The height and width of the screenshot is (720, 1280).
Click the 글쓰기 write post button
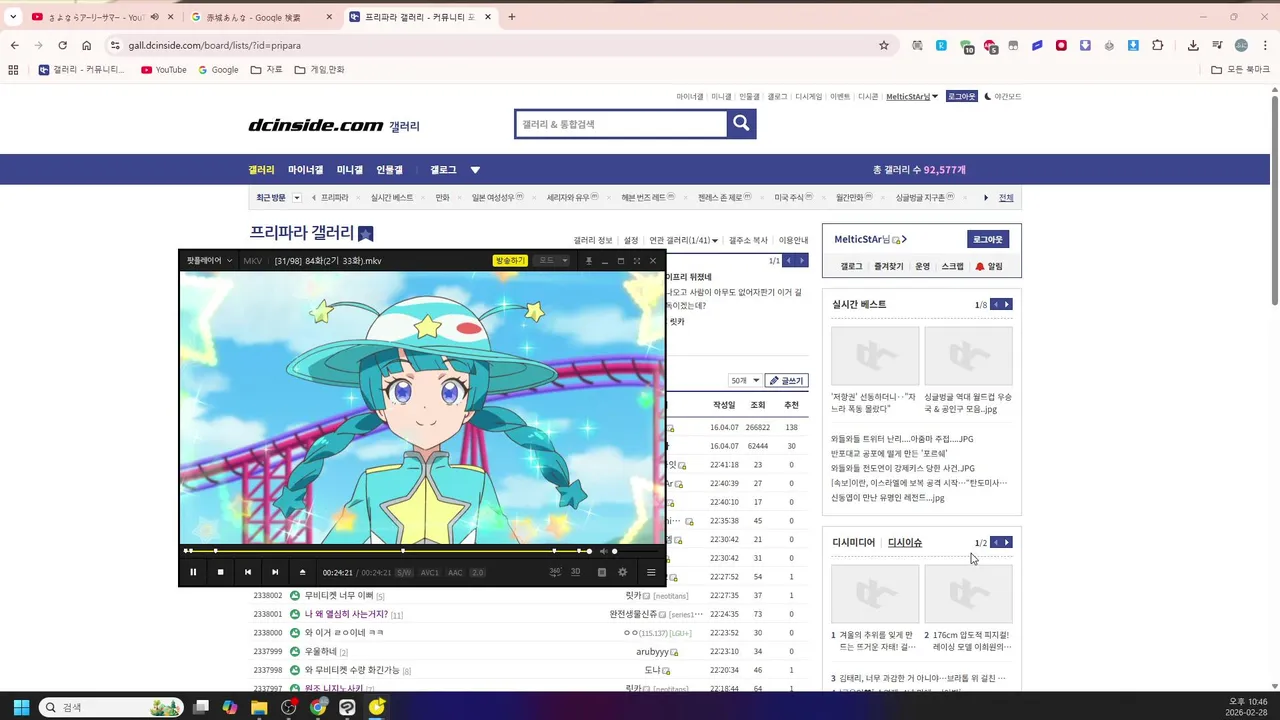[786, 381]
